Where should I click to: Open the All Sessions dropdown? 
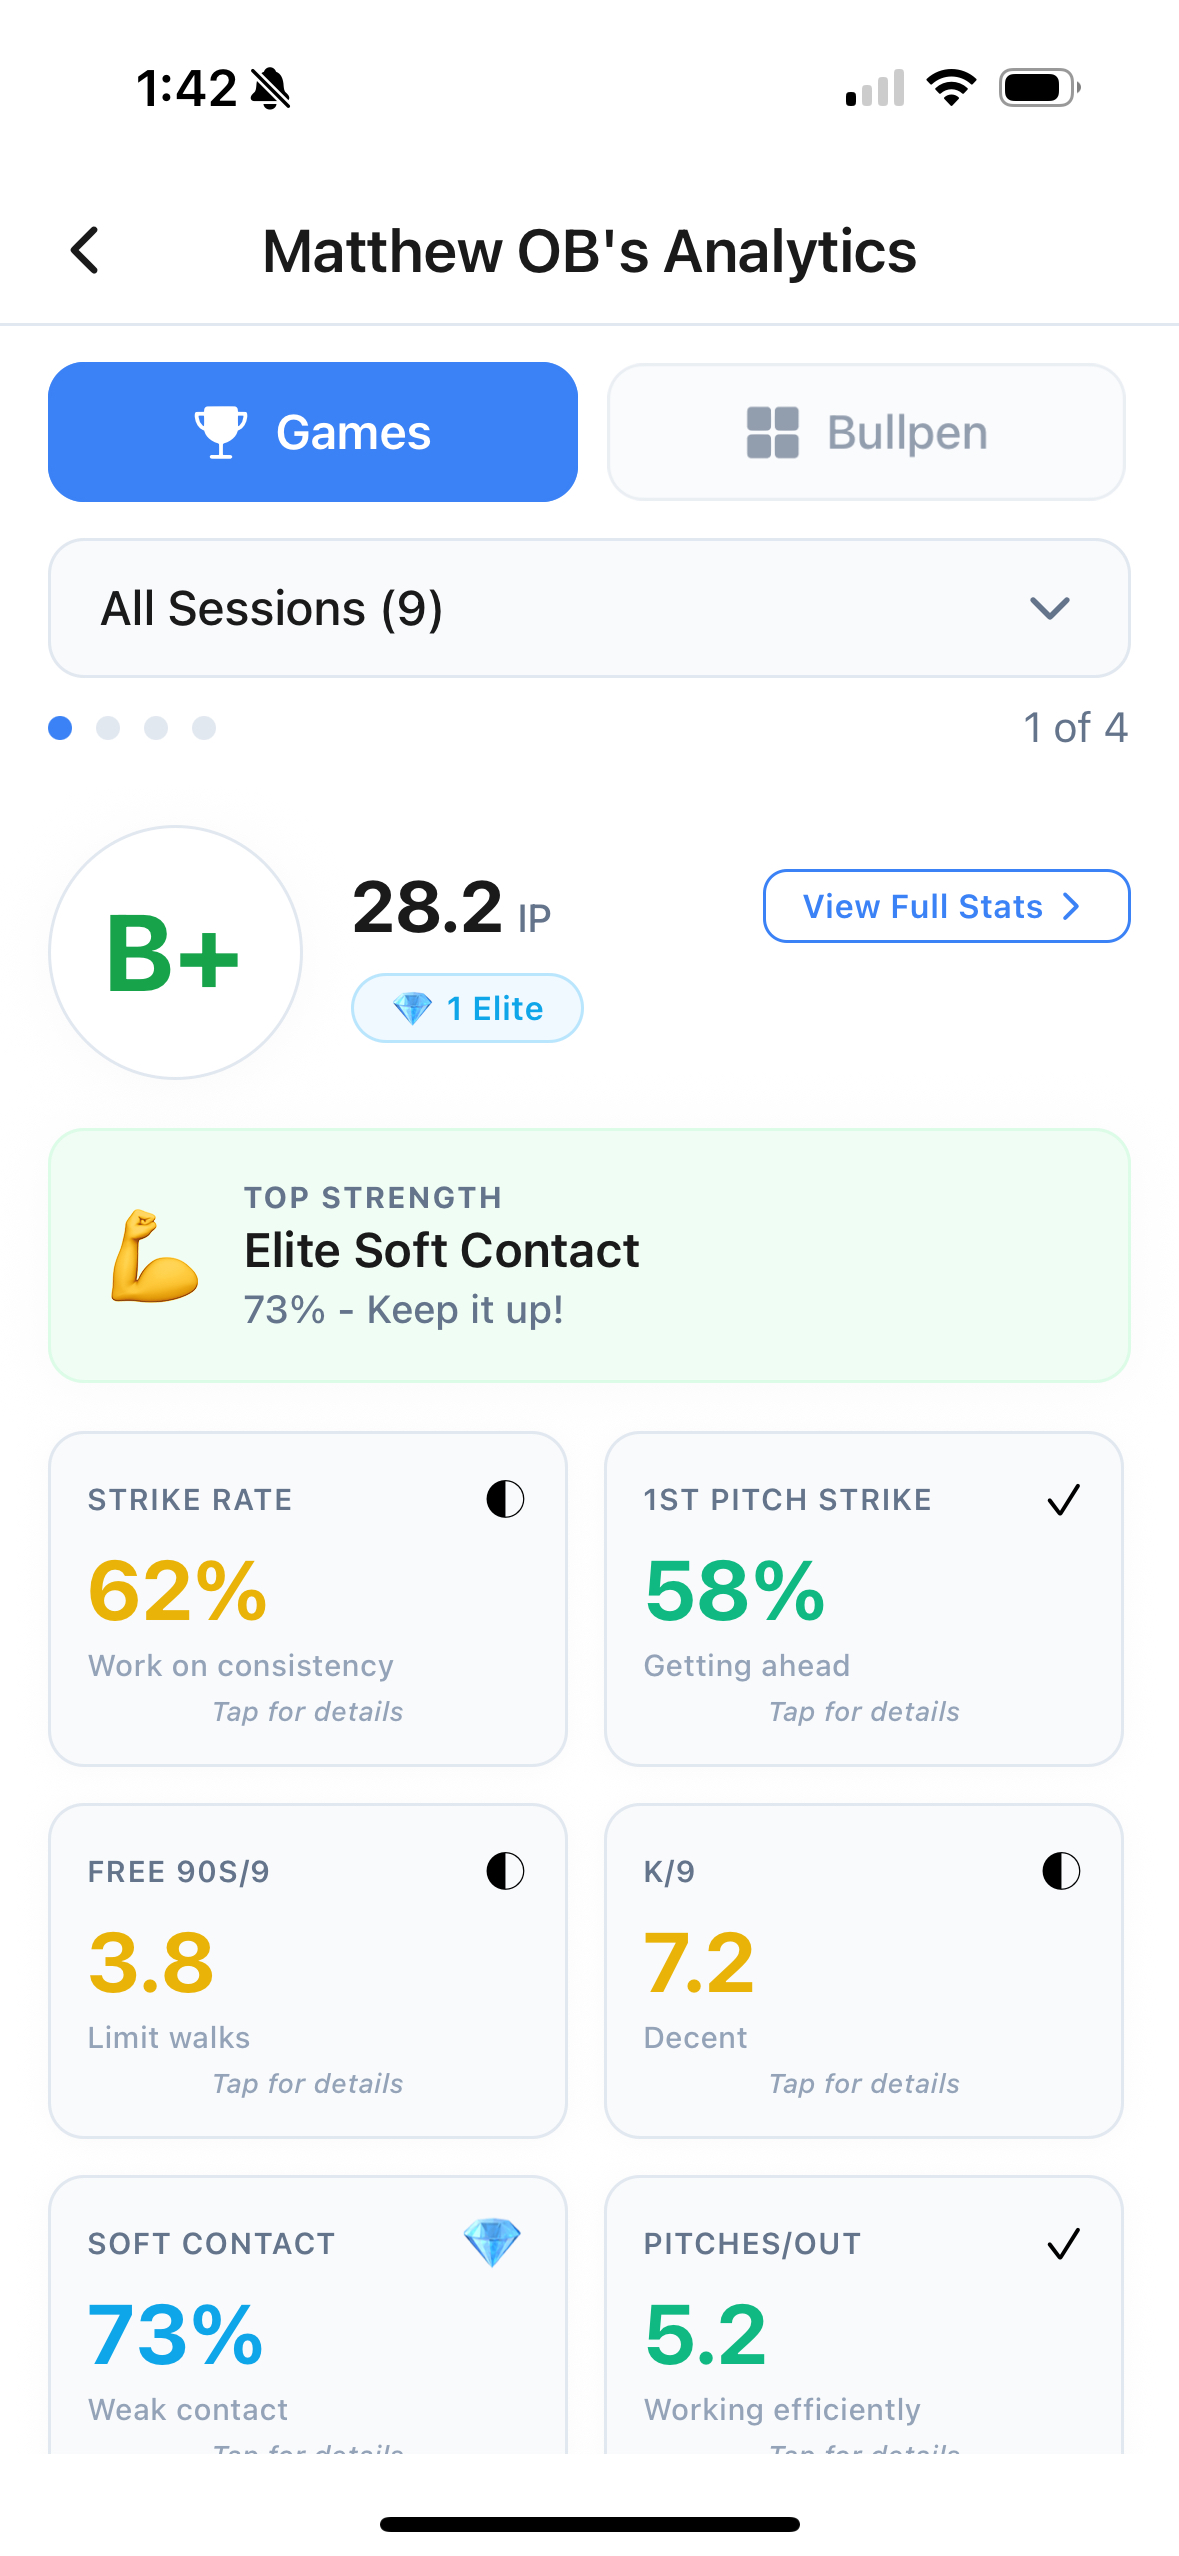pos(589,608)
